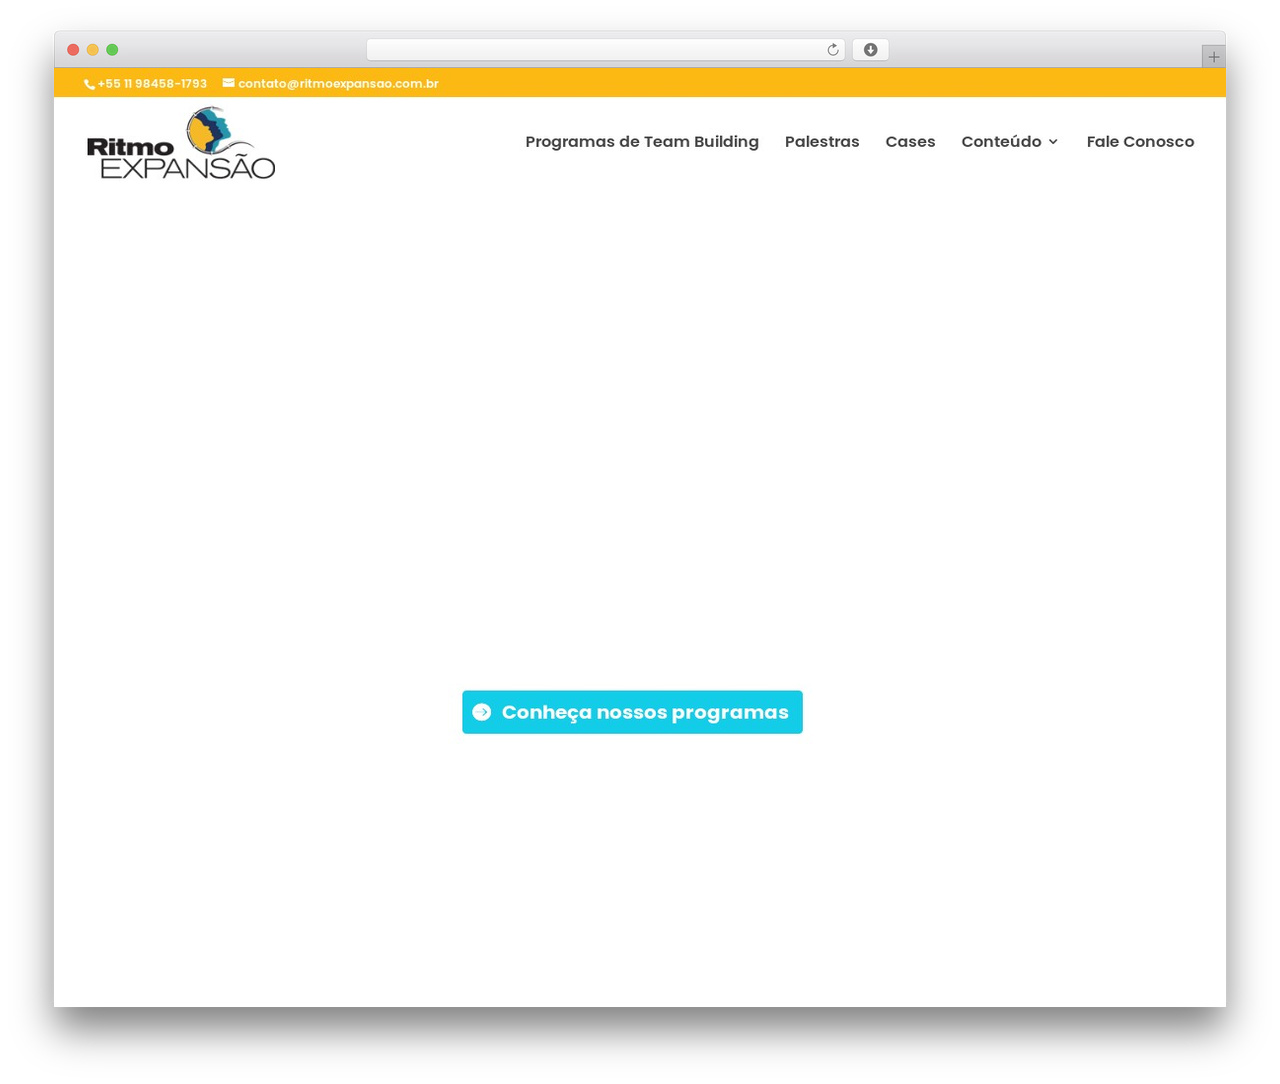Viewport: 1280px width, 1084px height.
Task: Close the window with red button
Action: [x=73, y=50]
